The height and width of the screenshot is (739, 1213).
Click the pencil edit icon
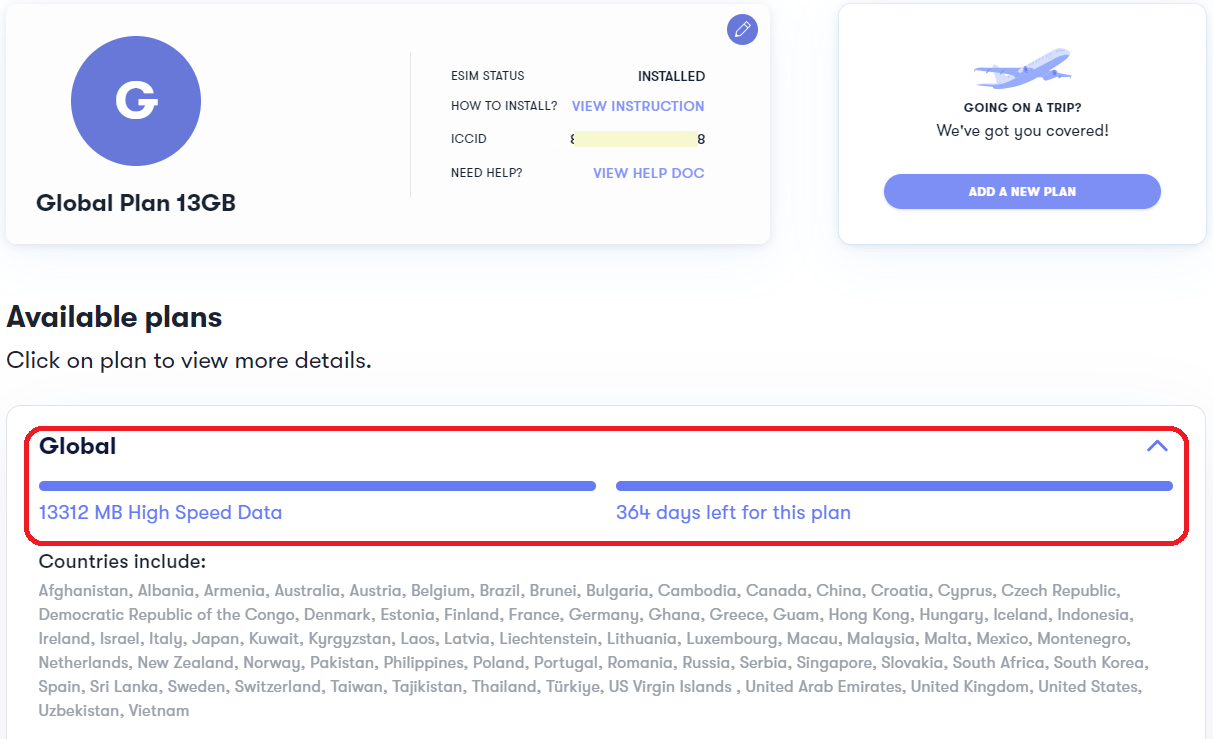click(x=742, y=29)
